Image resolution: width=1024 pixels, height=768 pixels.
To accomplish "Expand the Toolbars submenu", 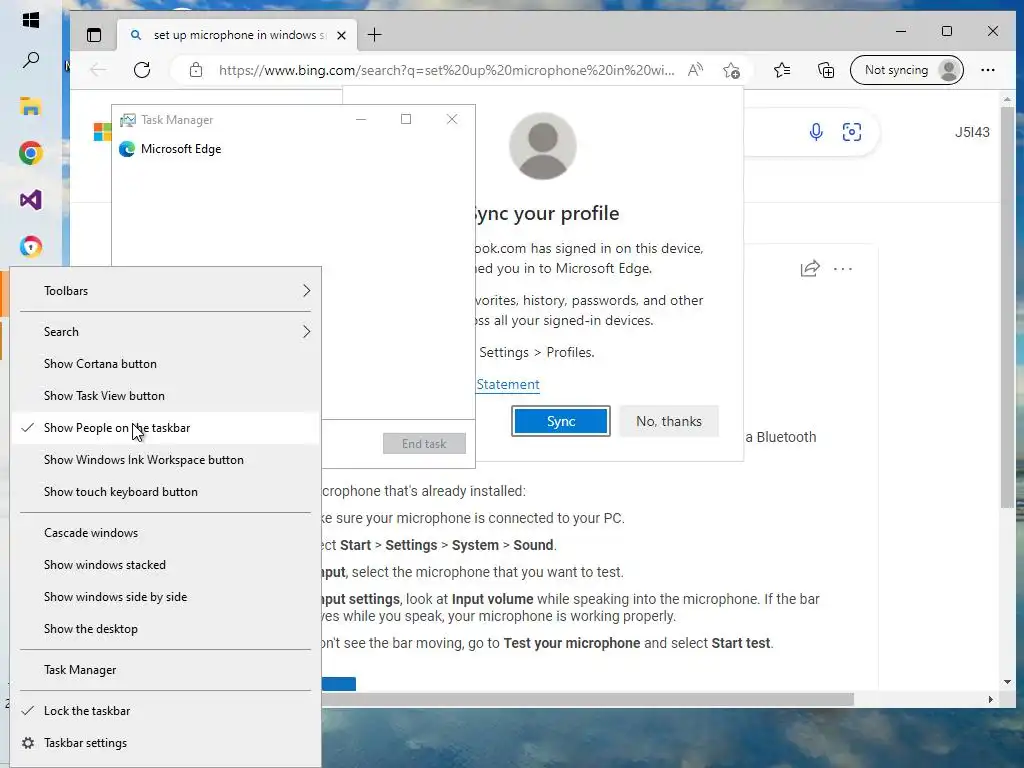I will click(166, 291).
